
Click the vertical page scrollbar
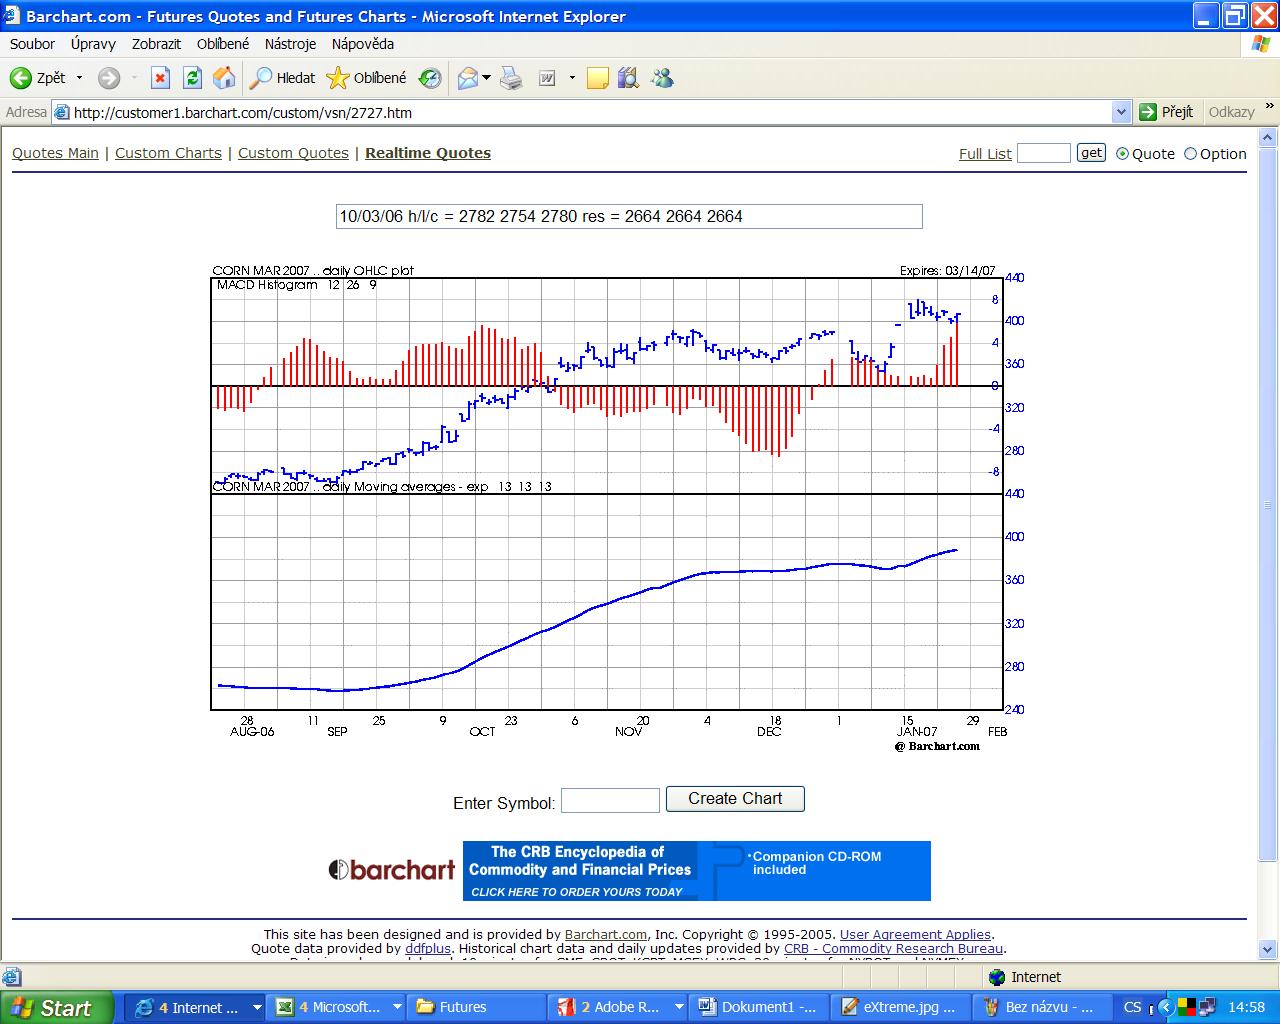[1269, 500]
